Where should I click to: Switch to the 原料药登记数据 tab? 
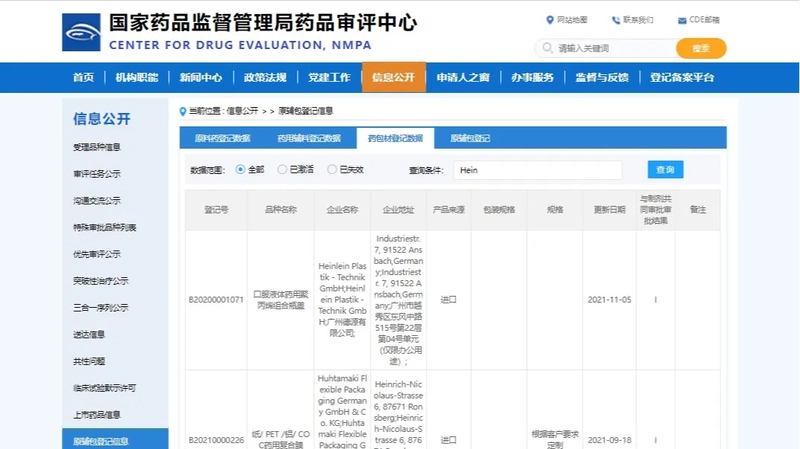tap(222, 138)
